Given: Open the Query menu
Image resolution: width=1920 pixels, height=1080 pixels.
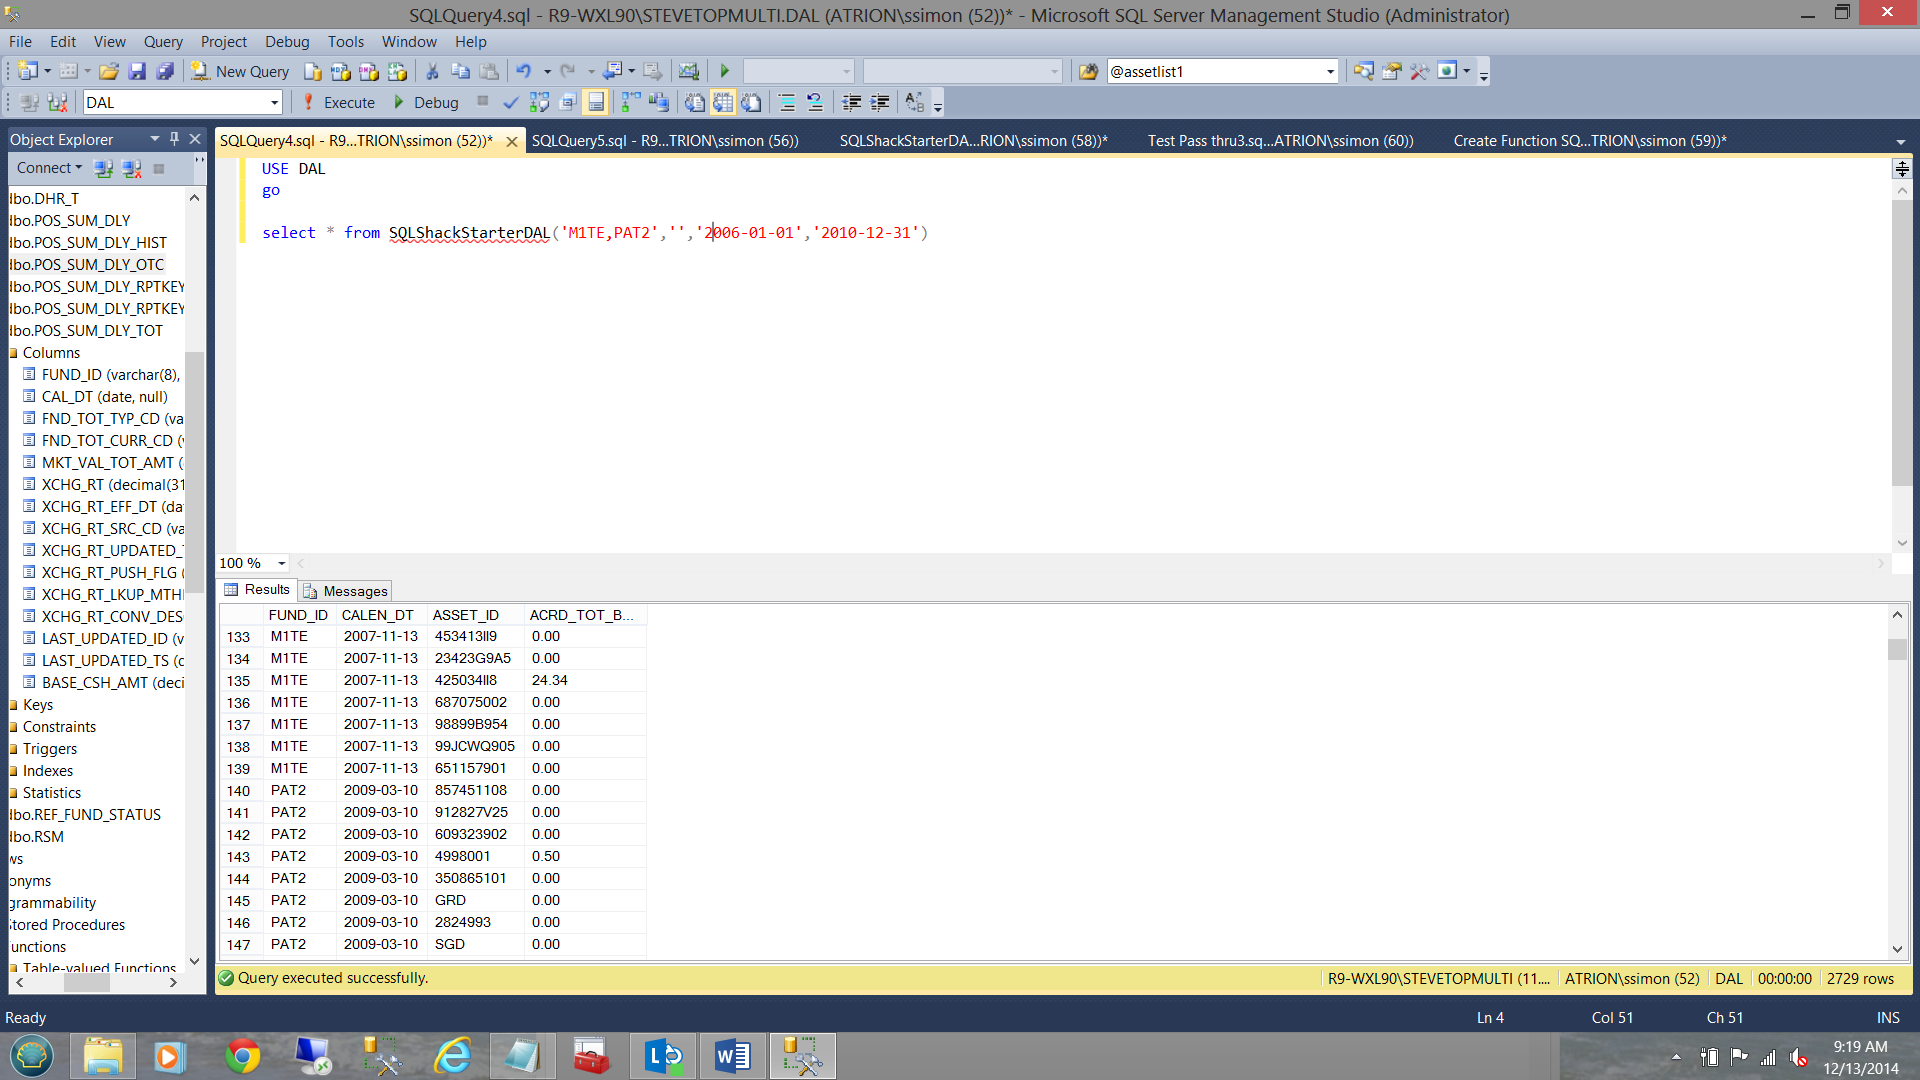Looking at the screenshot, I should (x=162, y=41).
